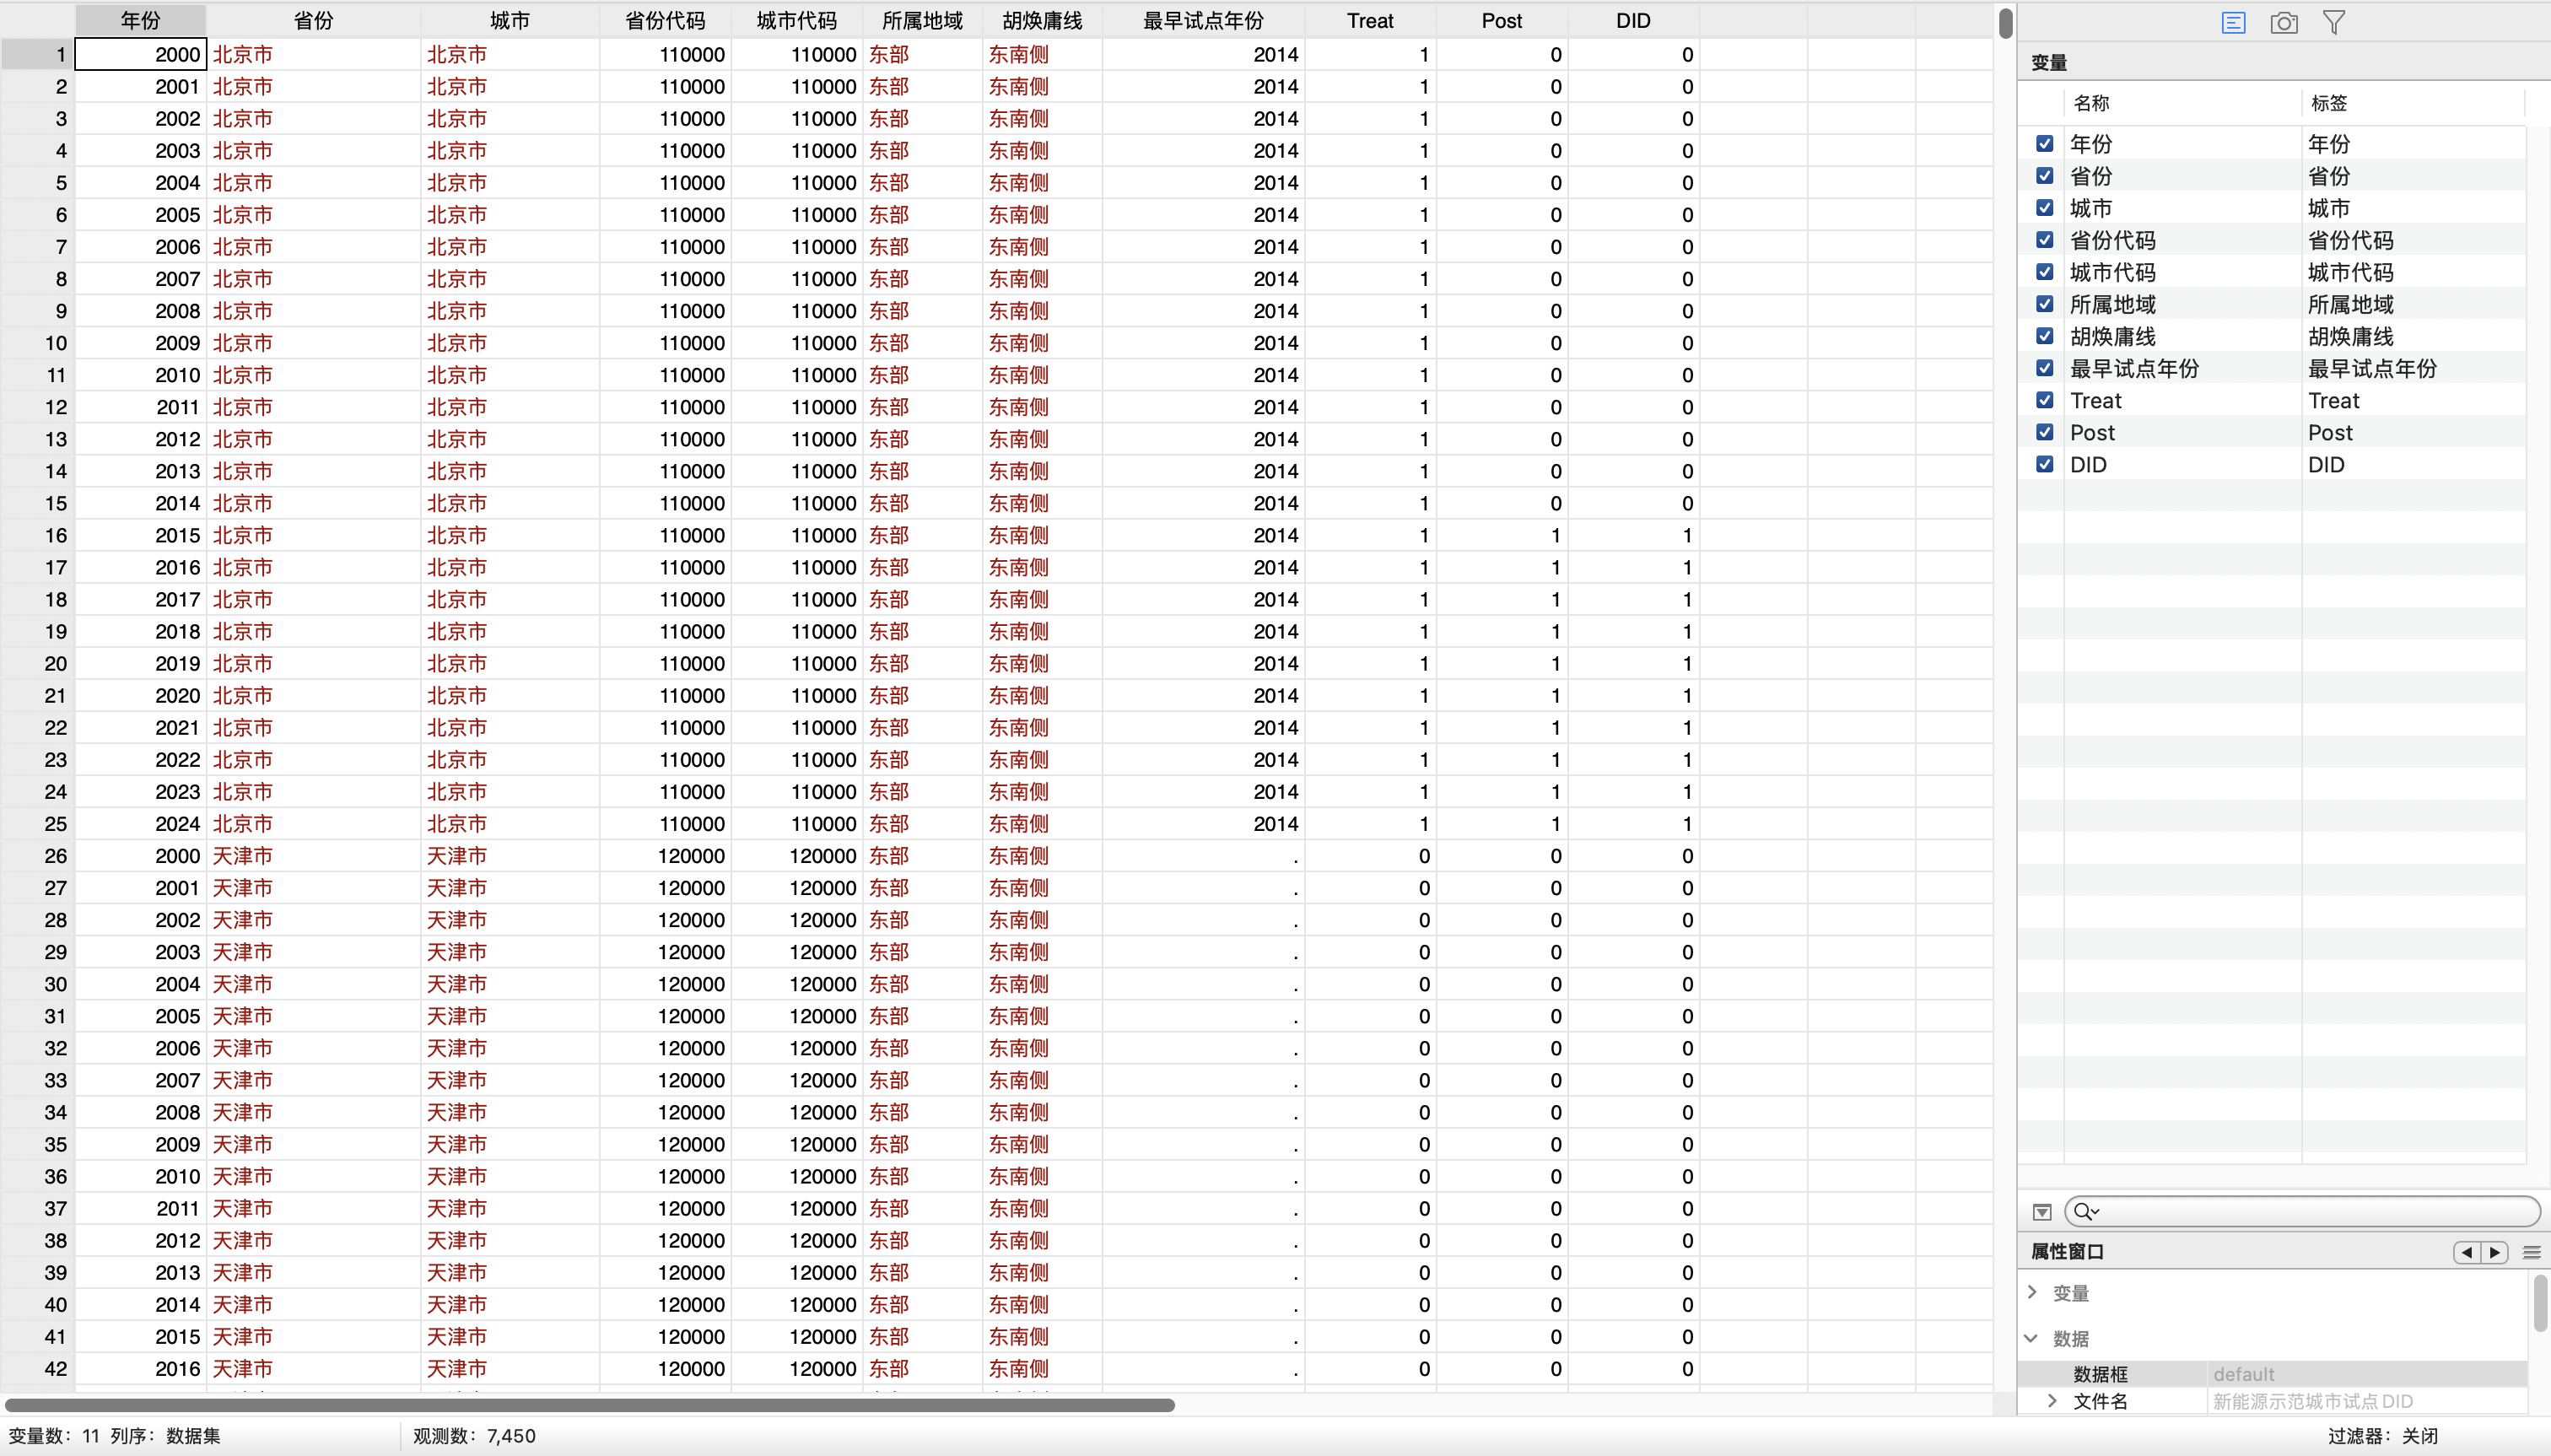Click the previous arrow in 属性窗口 header
The height and width of the screenshot is (1456, 2551).
(x=2467, y=1252)
